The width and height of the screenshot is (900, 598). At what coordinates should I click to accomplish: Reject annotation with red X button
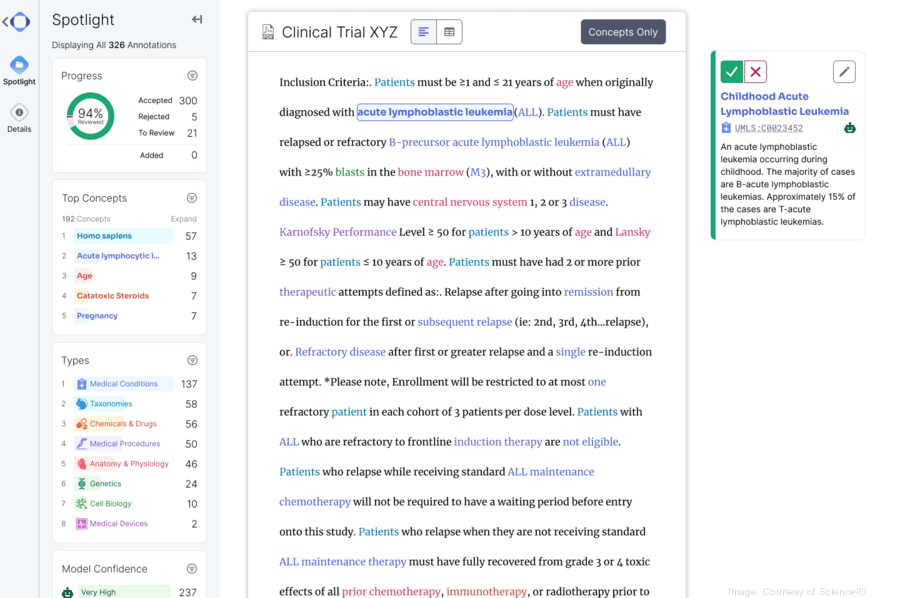click(756, 71)
